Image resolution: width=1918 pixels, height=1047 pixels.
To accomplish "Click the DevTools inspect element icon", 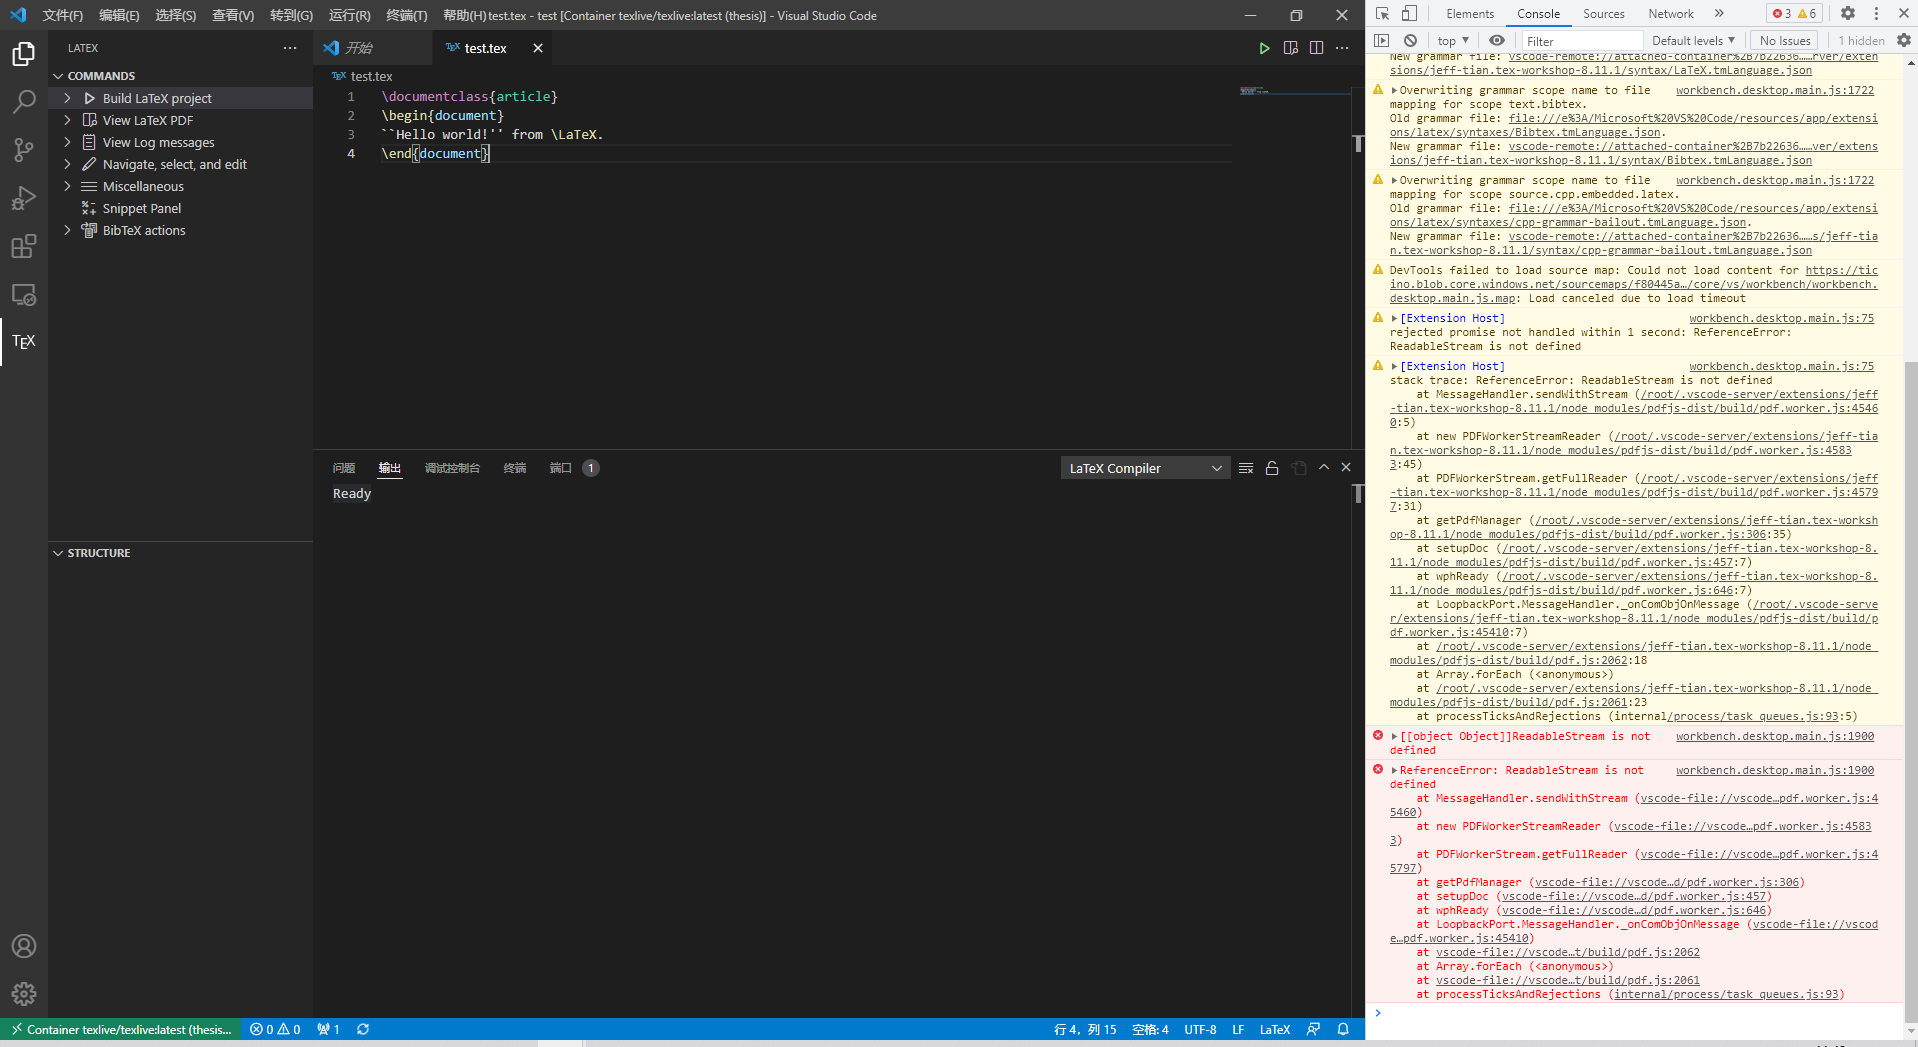I will coord(1382,13).
